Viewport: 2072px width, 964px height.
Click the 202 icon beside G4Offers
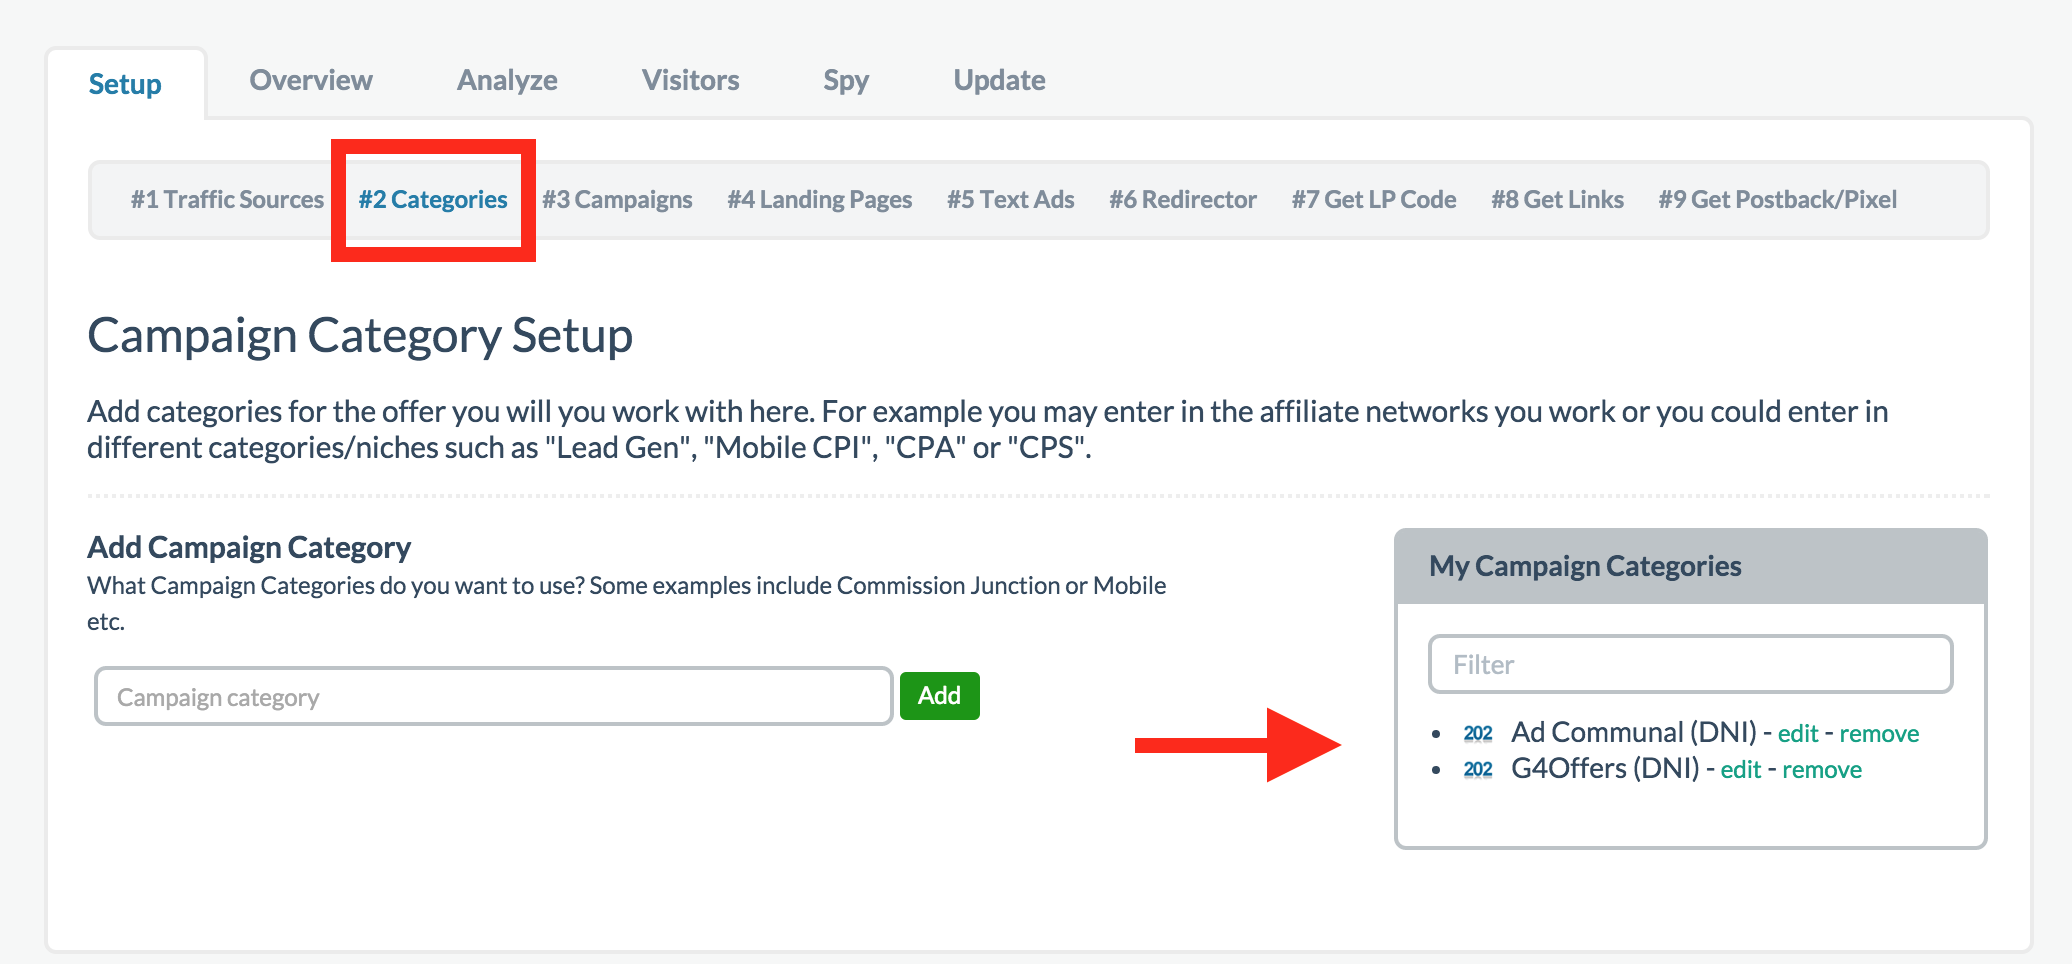[x=1478, y=769]
